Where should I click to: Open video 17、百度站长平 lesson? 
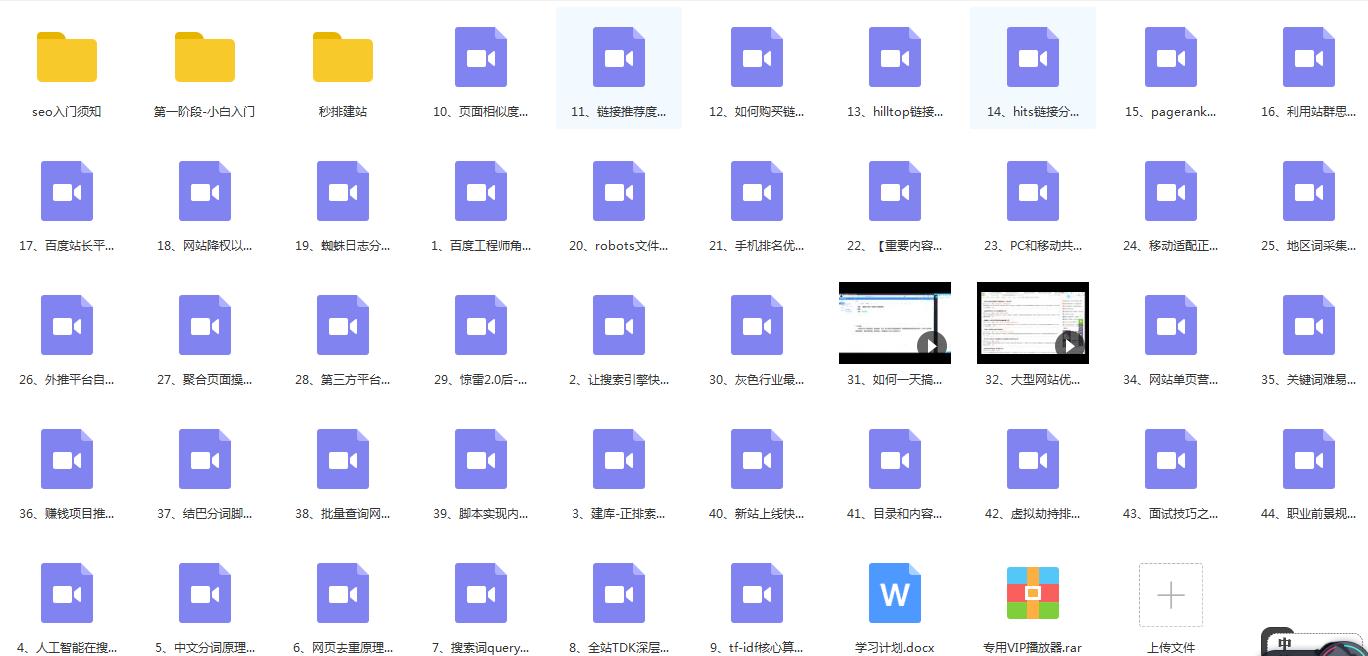coord(66,190)
